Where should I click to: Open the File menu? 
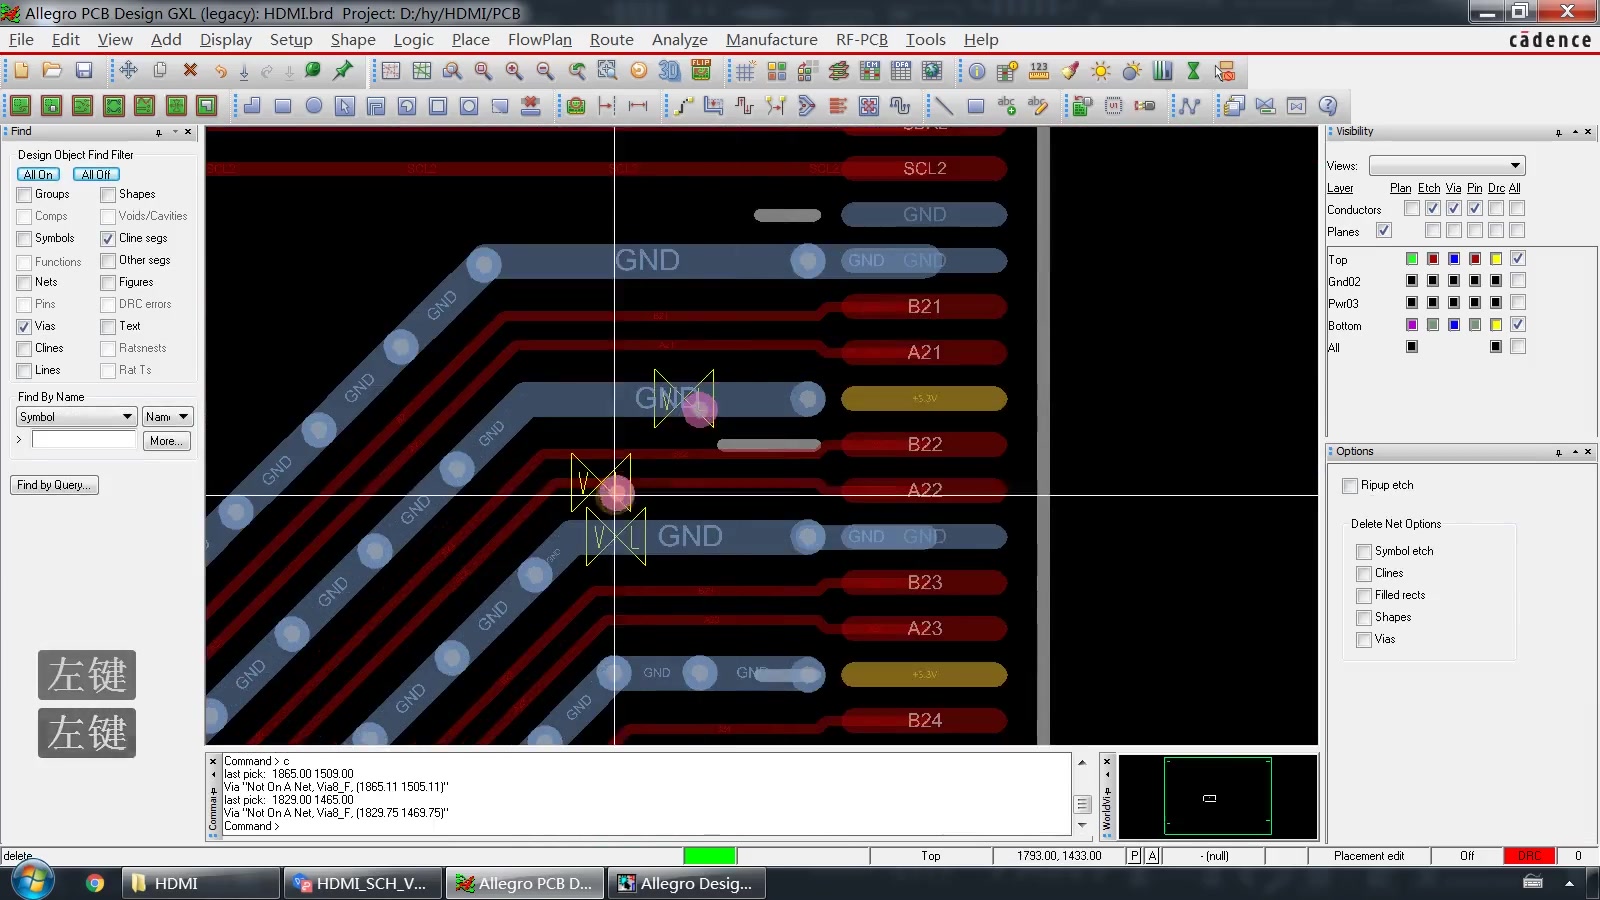coord(21,39)
